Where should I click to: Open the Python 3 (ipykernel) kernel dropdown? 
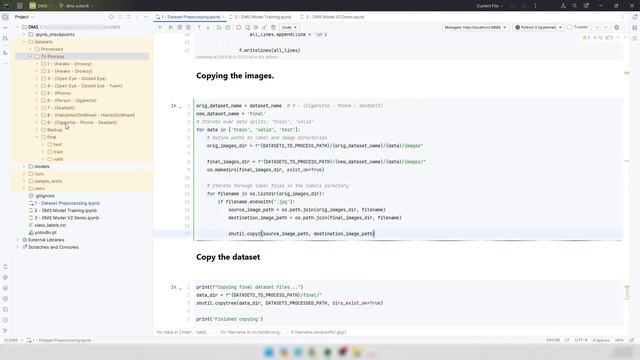538,27
